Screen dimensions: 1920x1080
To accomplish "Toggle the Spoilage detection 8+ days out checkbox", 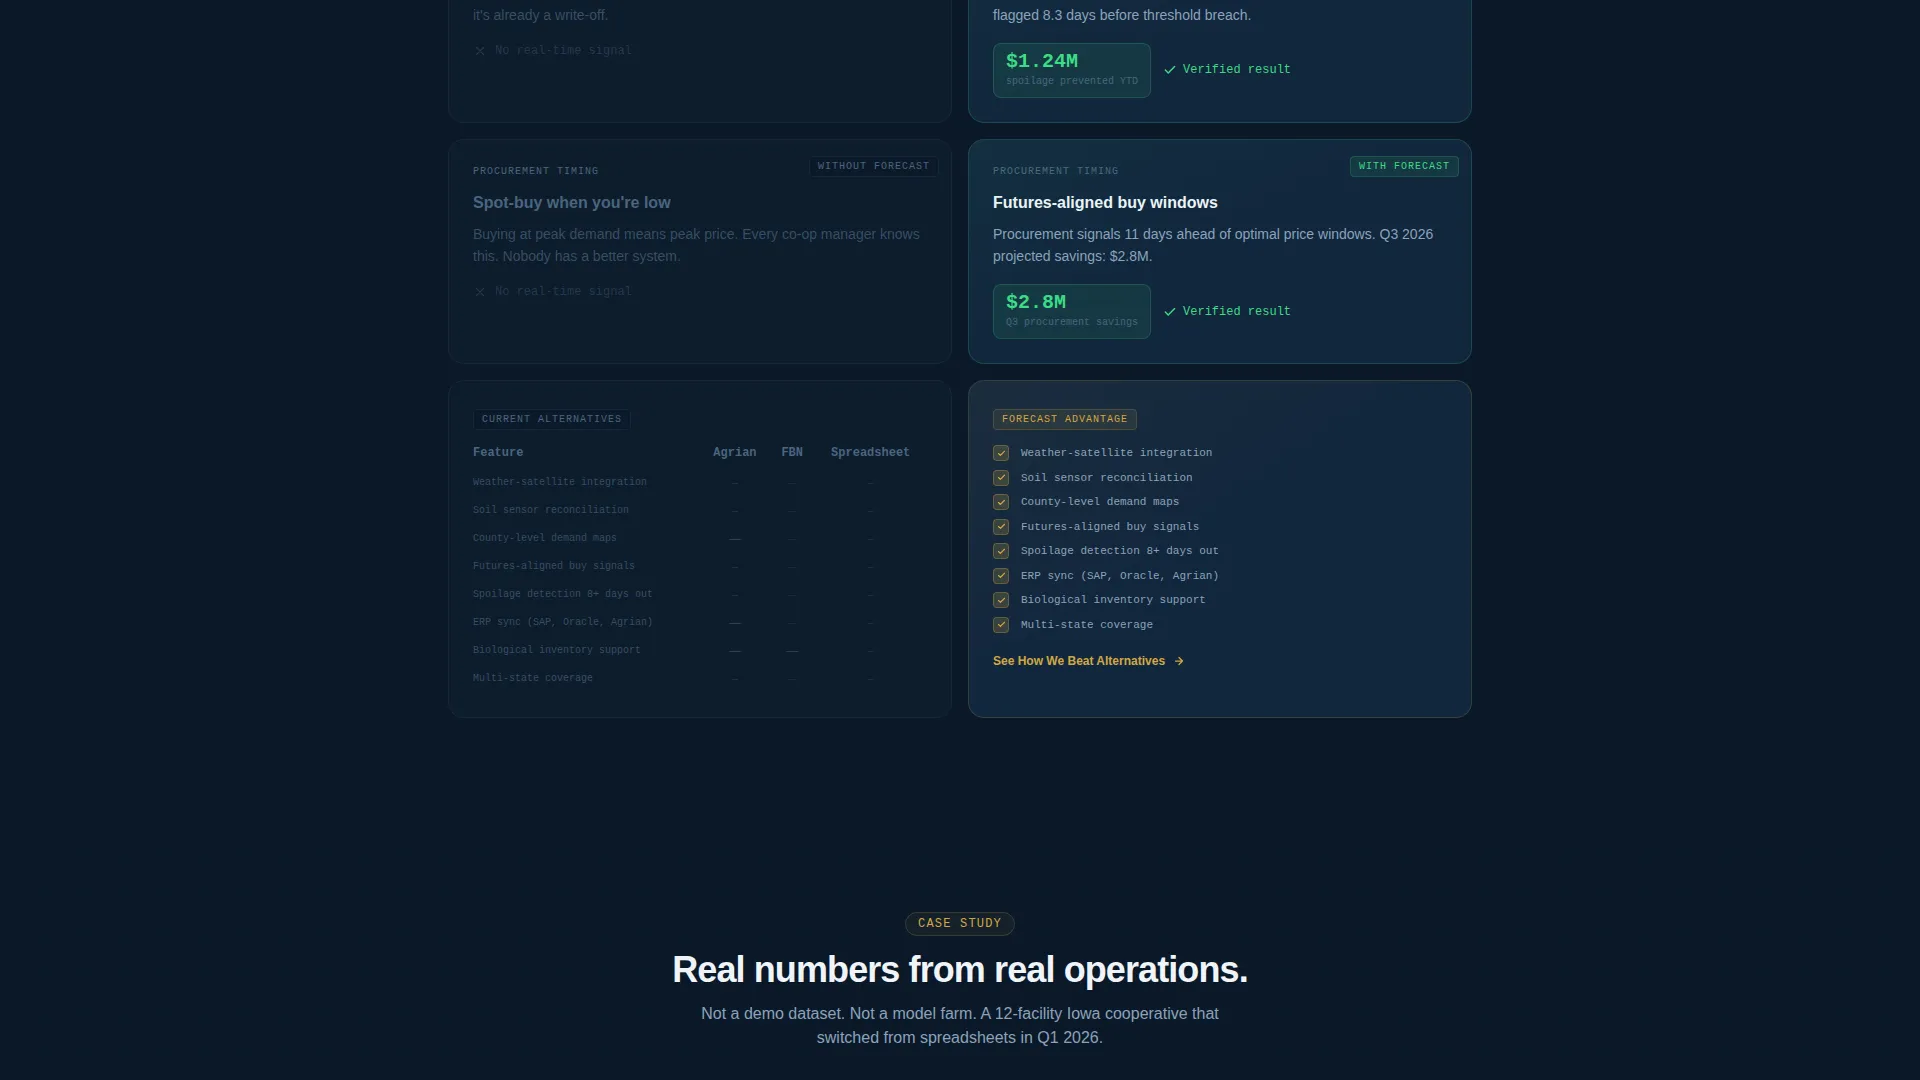I will 1001,551.
